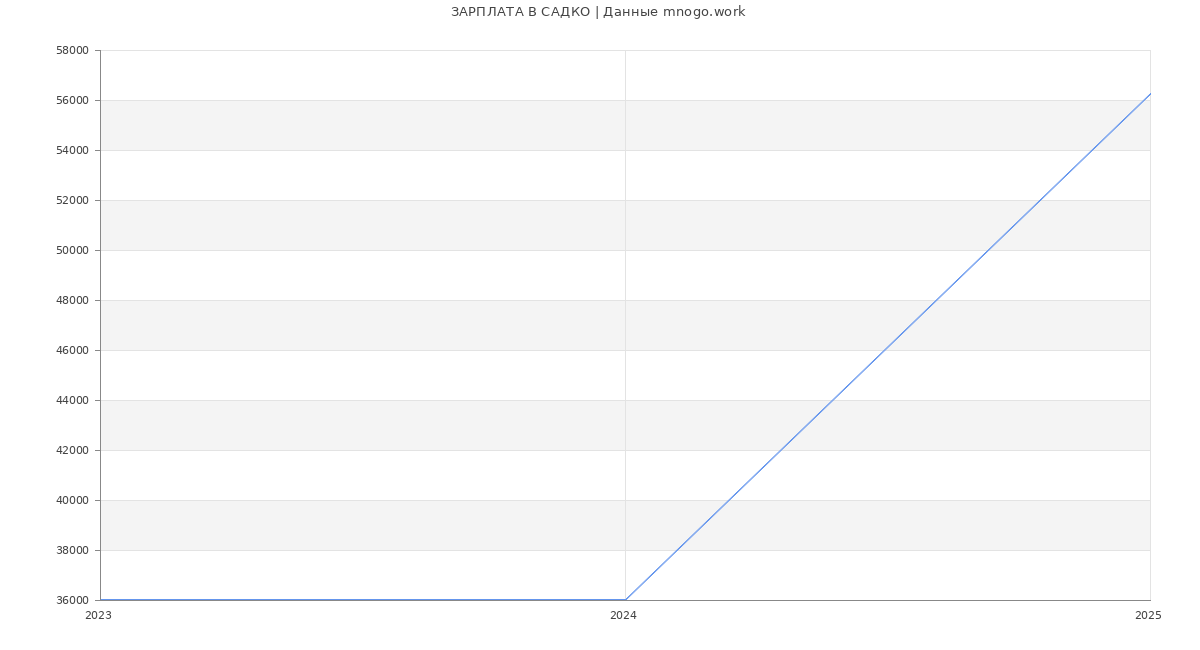Click the flat line midway between 2023 and 2024
This screenshot has width=1200, height=650.
coord(362,600)
